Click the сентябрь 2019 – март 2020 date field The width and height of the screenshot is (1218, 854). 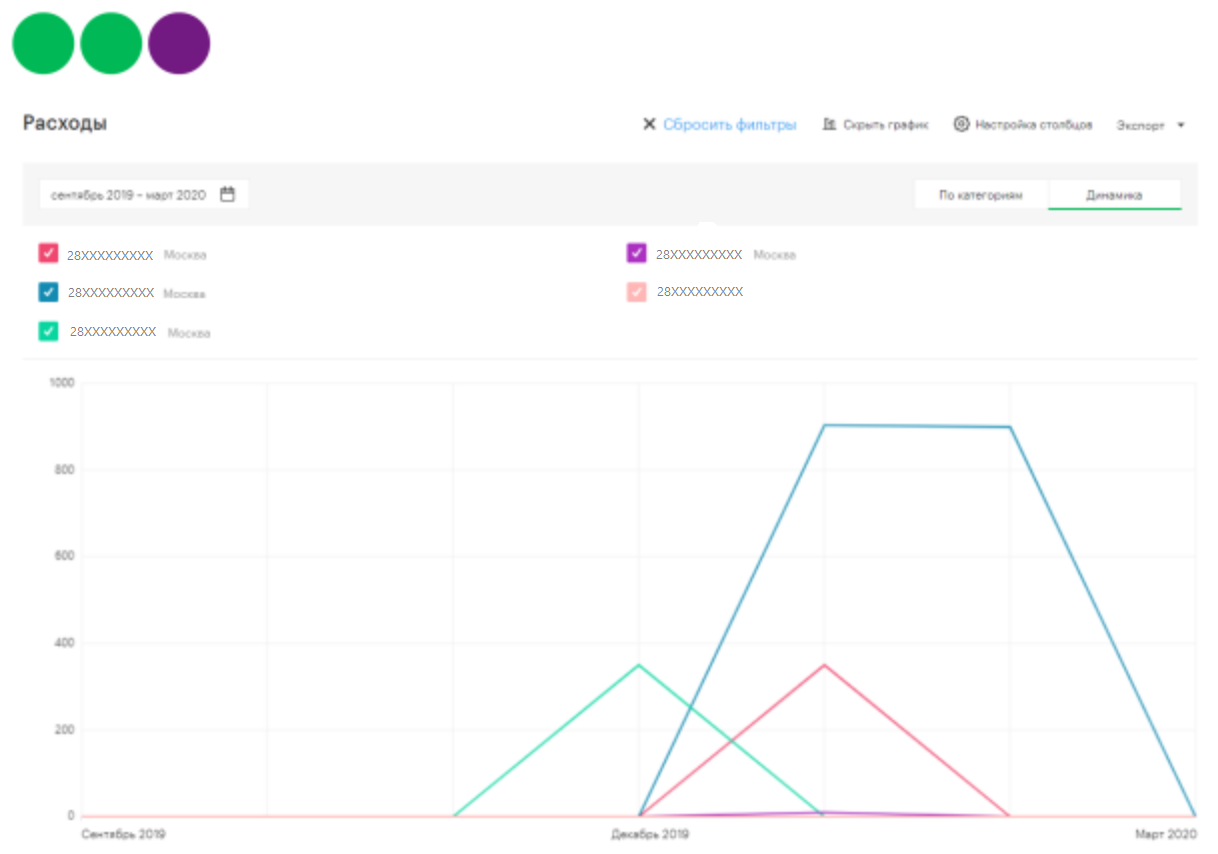(144, 194)
